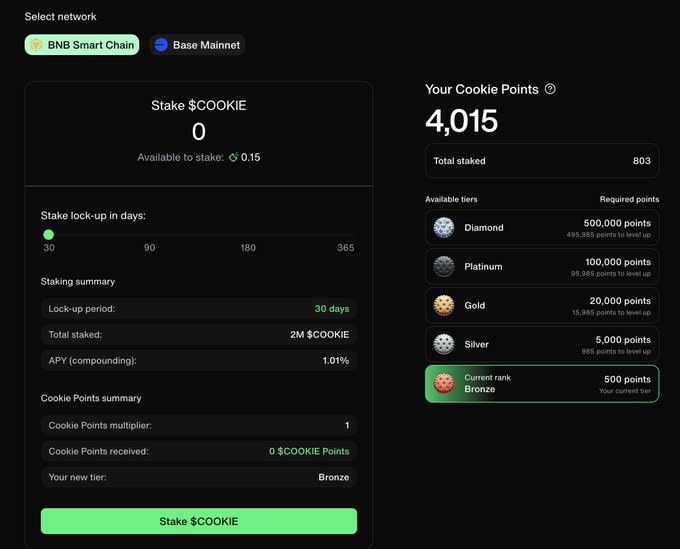Click '985 points to level up' text
The height and width of the screenshot is (549, 680).
point(616,352)
